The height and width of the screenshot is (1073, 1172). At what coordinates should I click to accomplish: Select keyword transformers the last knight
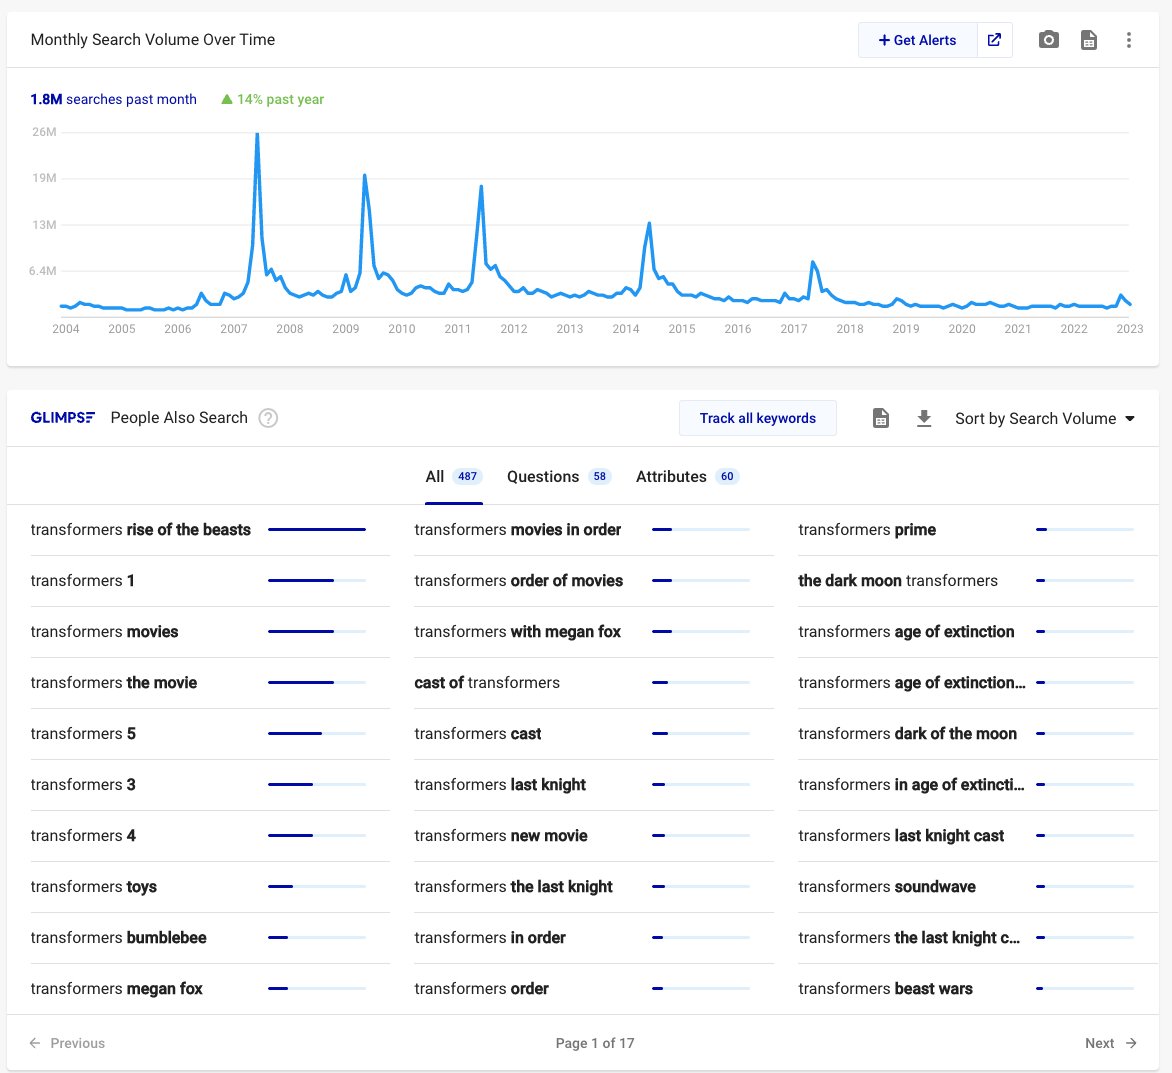pyautogui.click(x=513, y=886)
